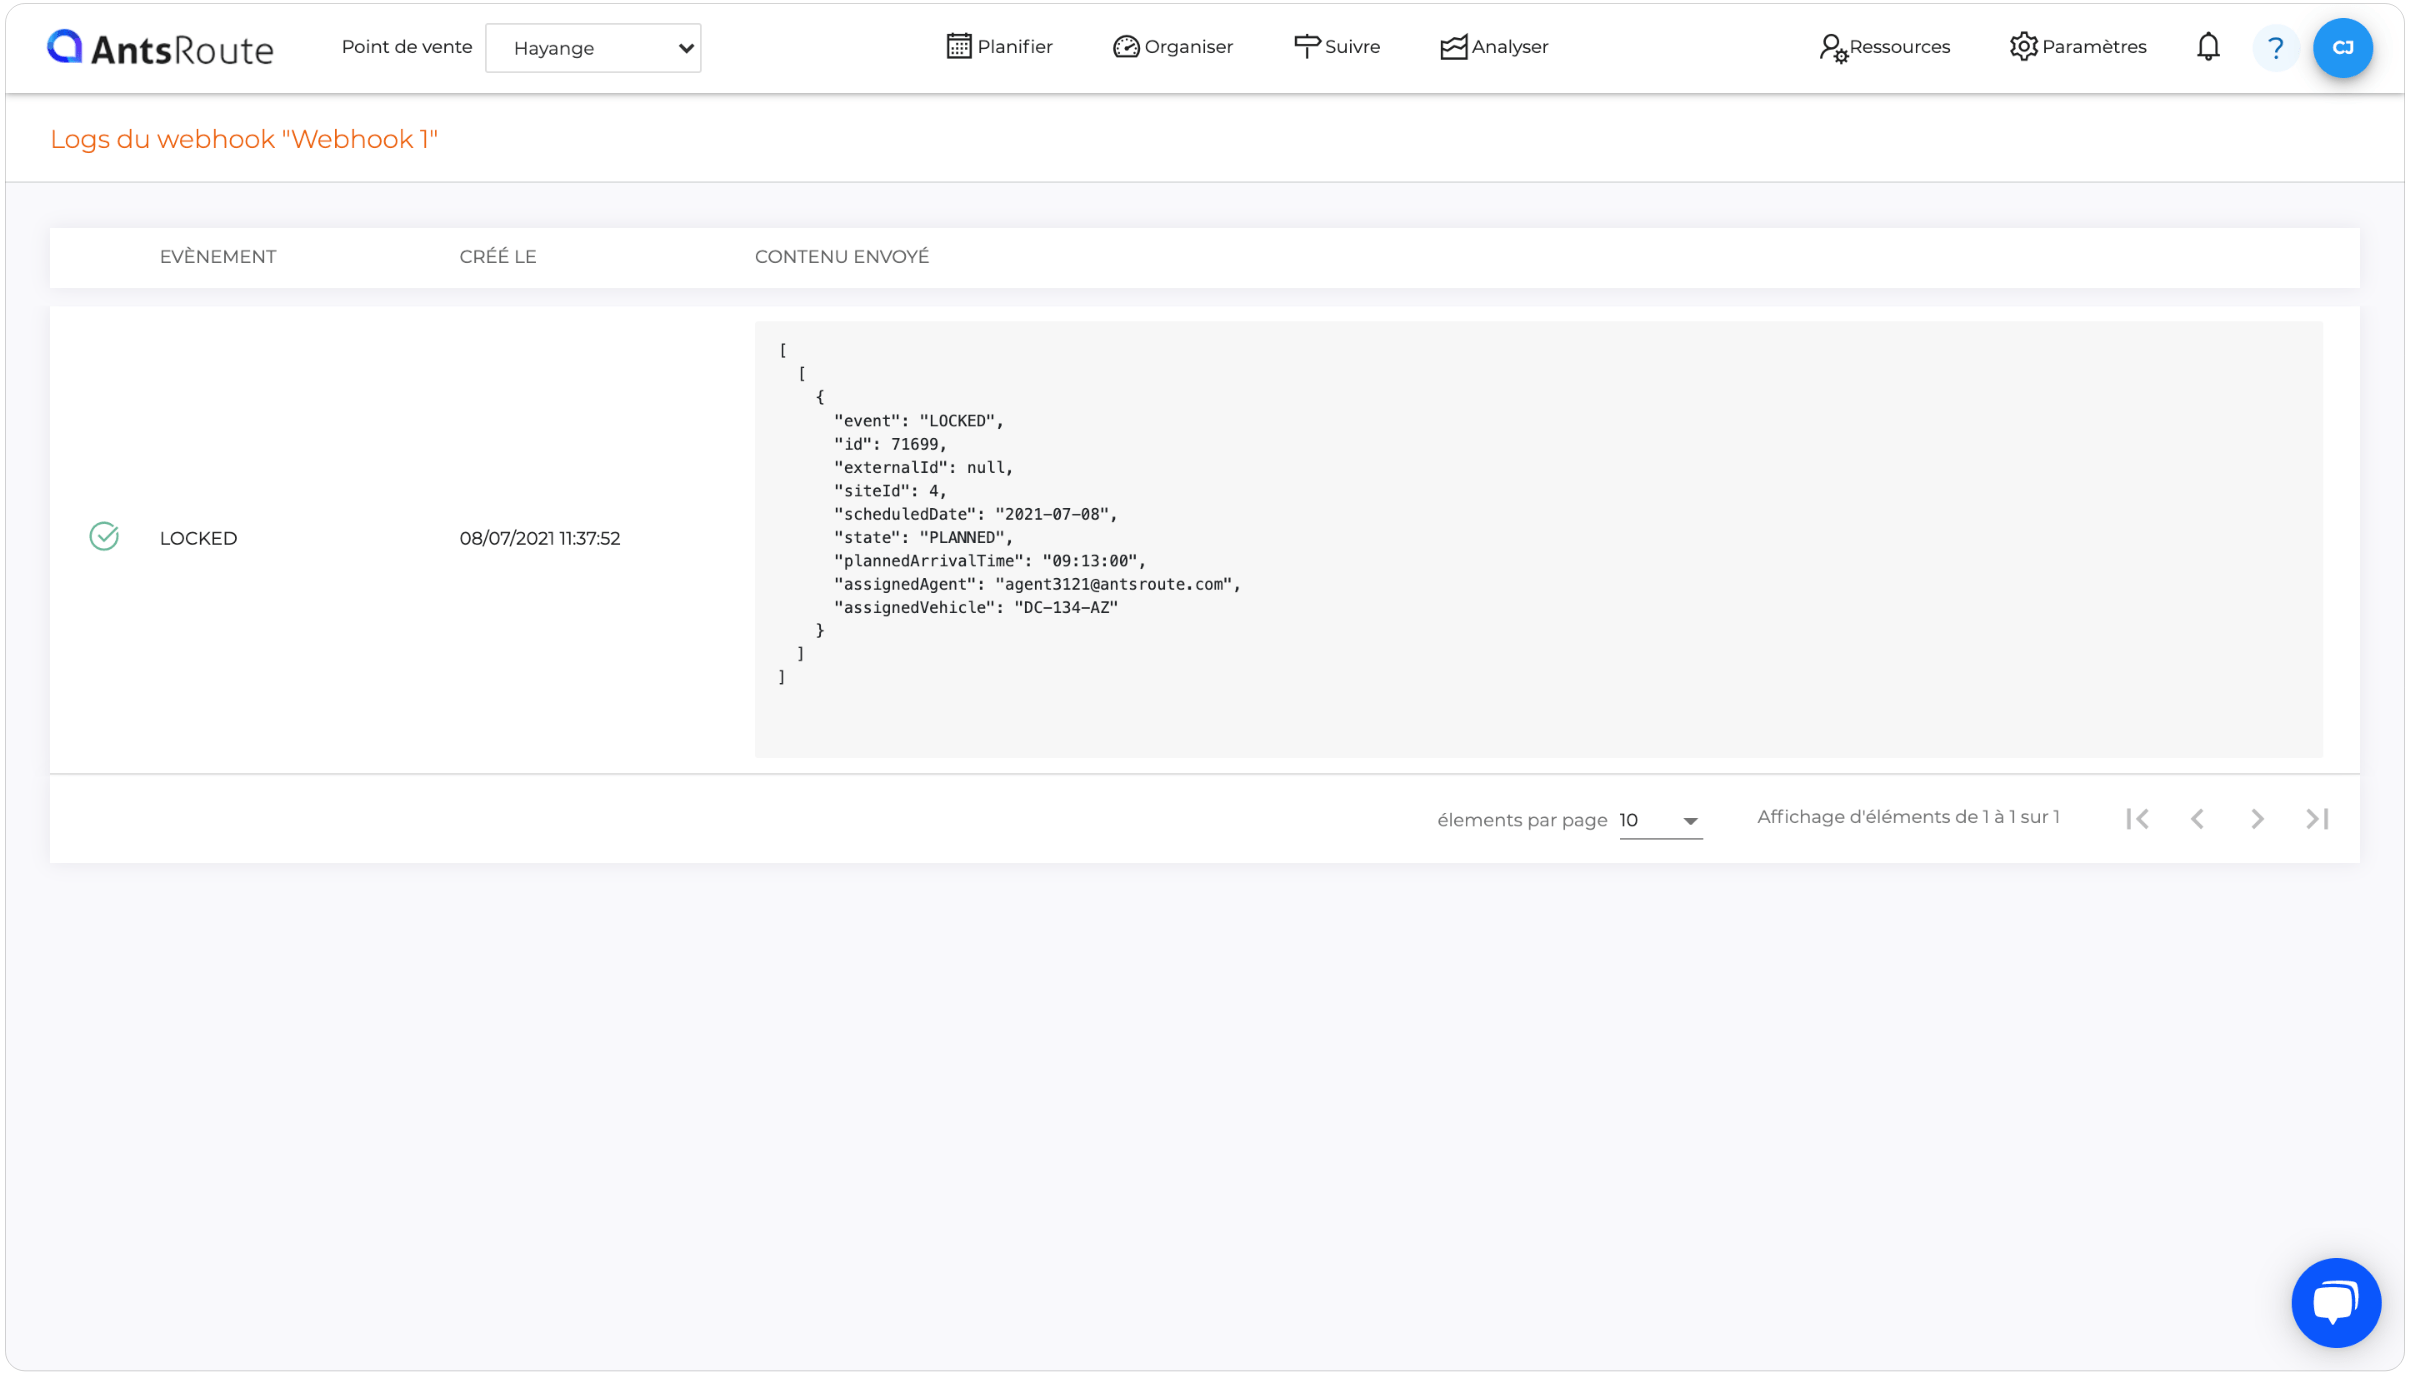Viewport: 2409px width, 1374px height.
Task: Click the Logs du webhook "Webhook 1" title
Action: [244, 139]
